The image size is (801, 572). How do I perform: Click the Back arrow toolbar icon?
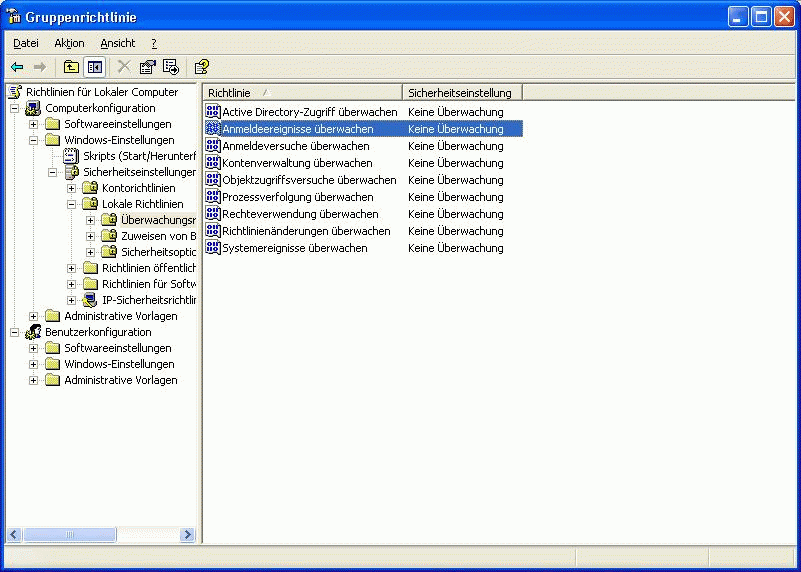tap(17, 67)
